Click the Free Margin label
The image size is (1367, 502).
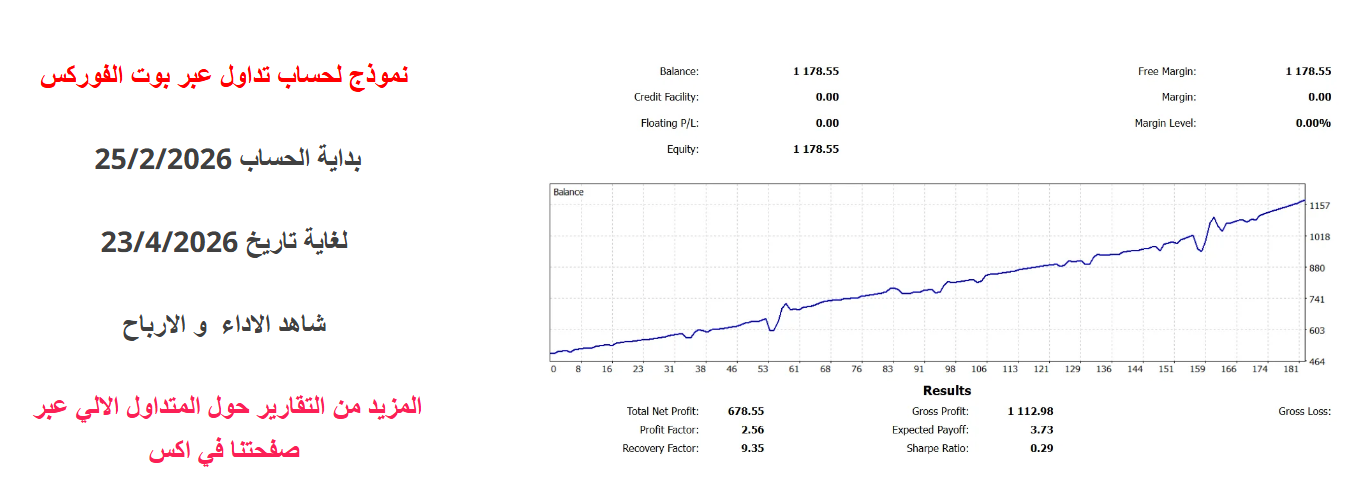tap(1166, 71)
